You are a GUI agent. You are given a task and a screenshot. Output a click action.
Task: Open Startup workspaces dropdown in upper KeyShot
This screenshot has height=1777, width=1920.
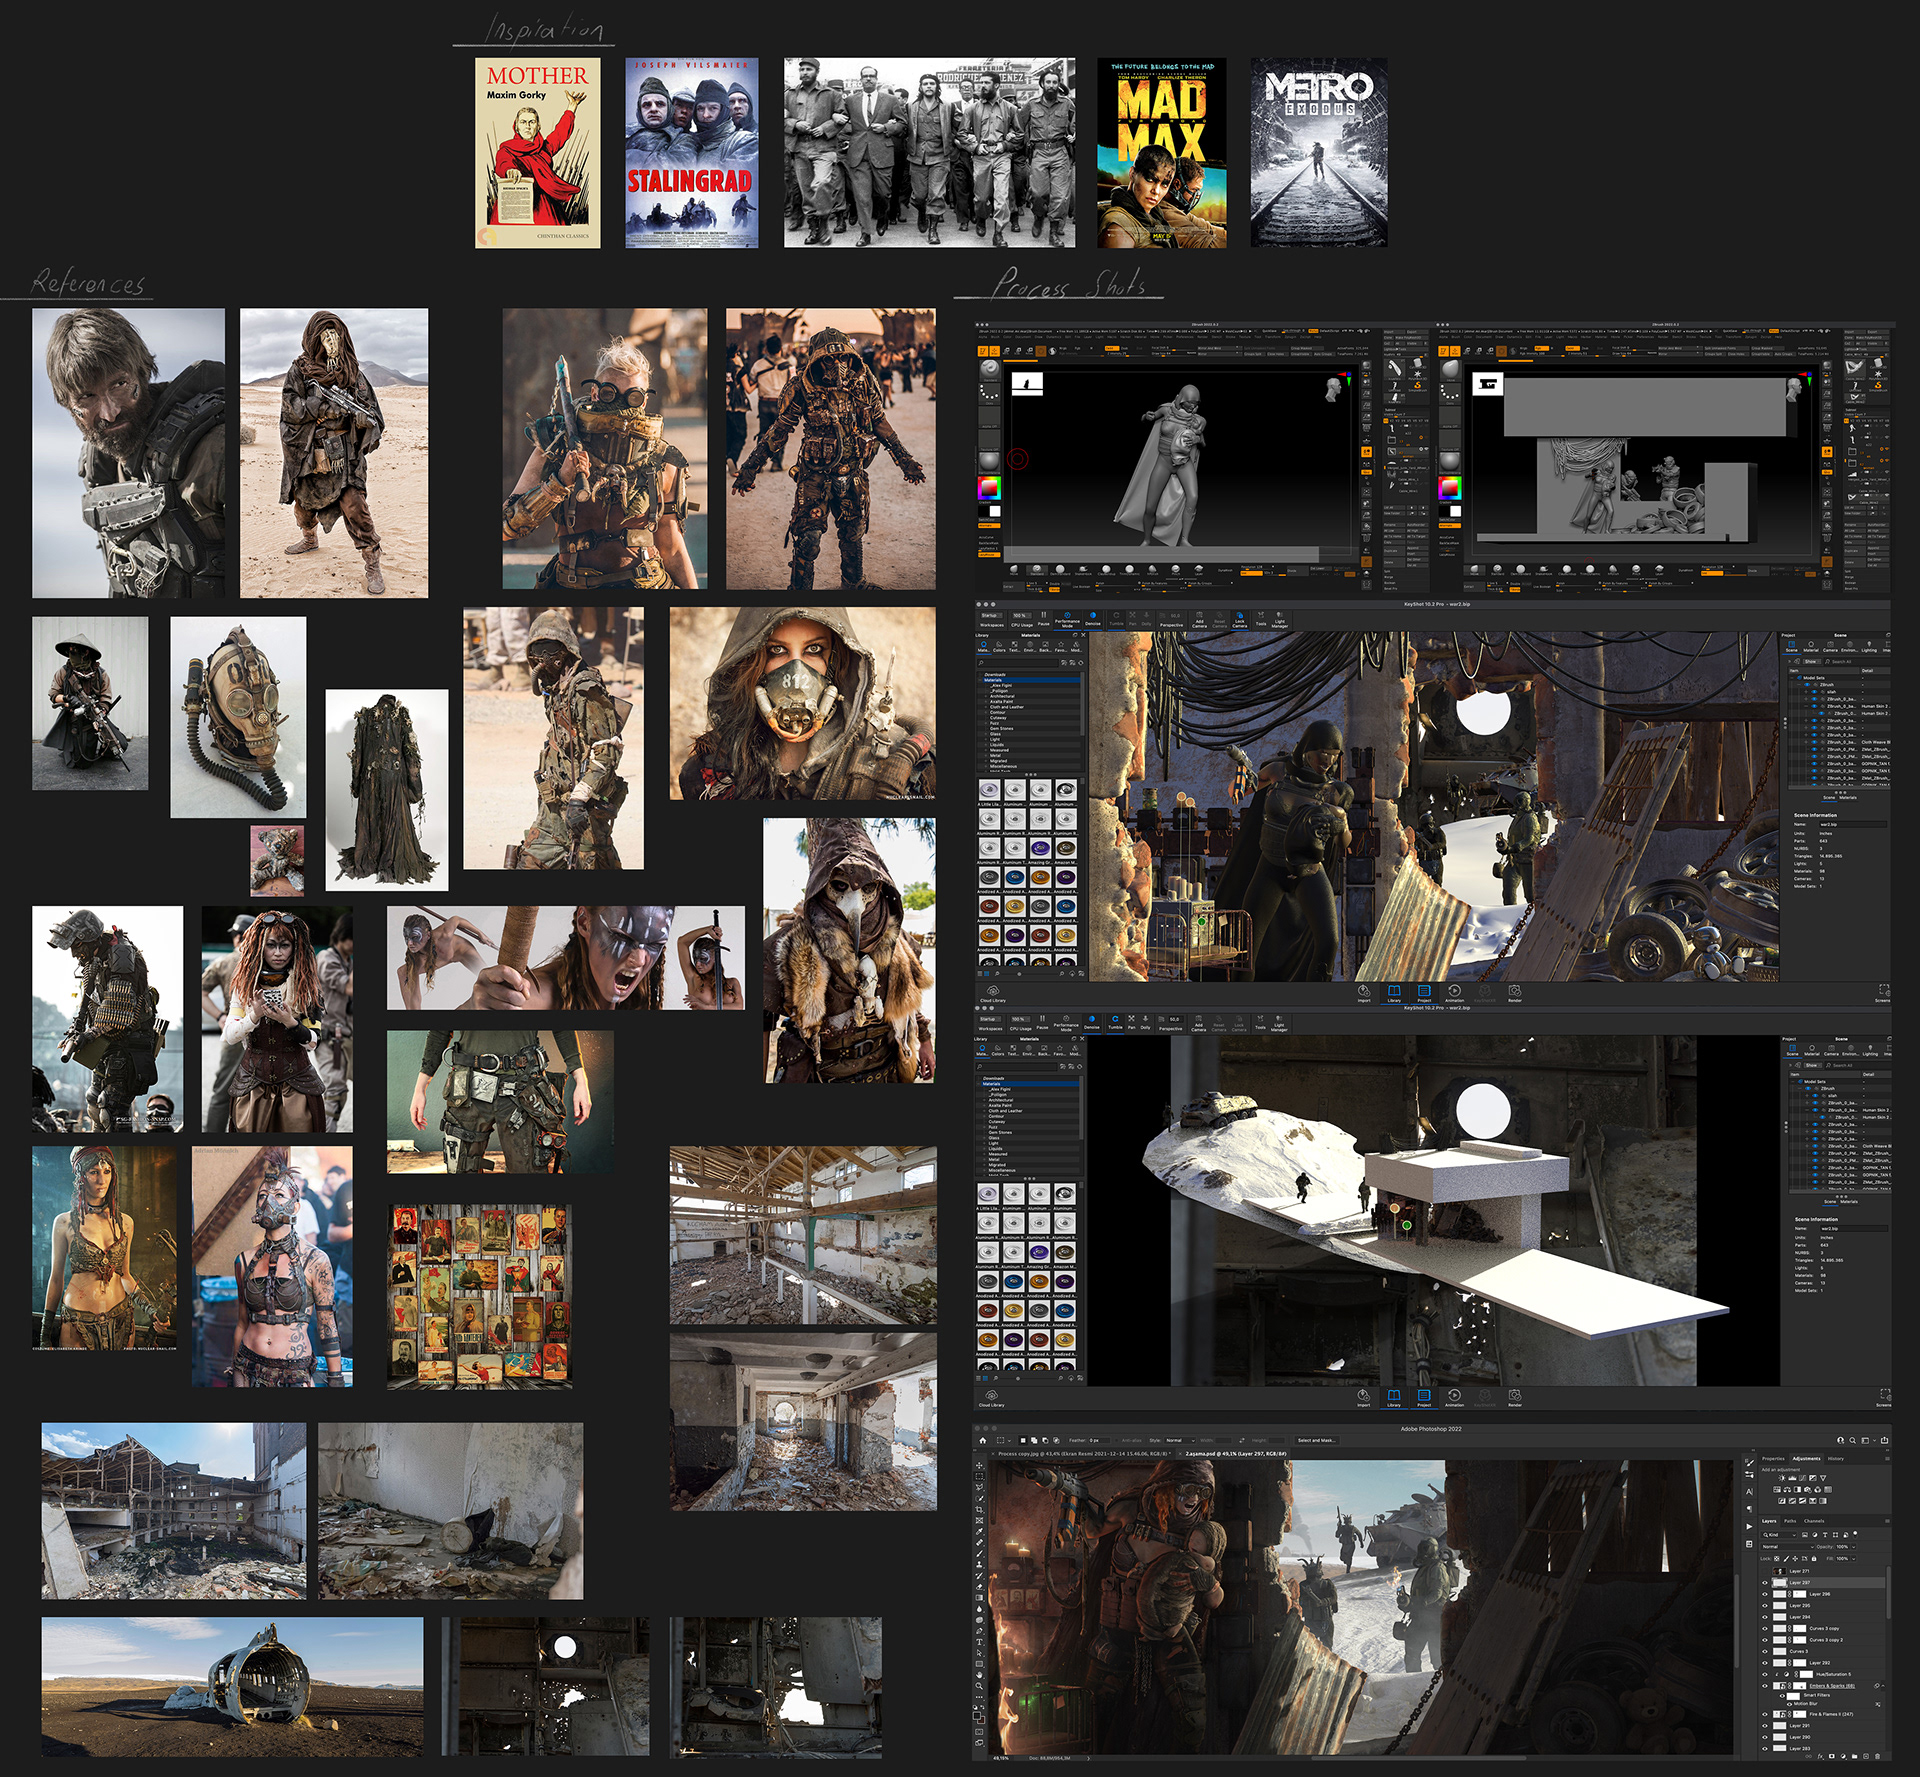pyautogui.click(x=991, y=615)
